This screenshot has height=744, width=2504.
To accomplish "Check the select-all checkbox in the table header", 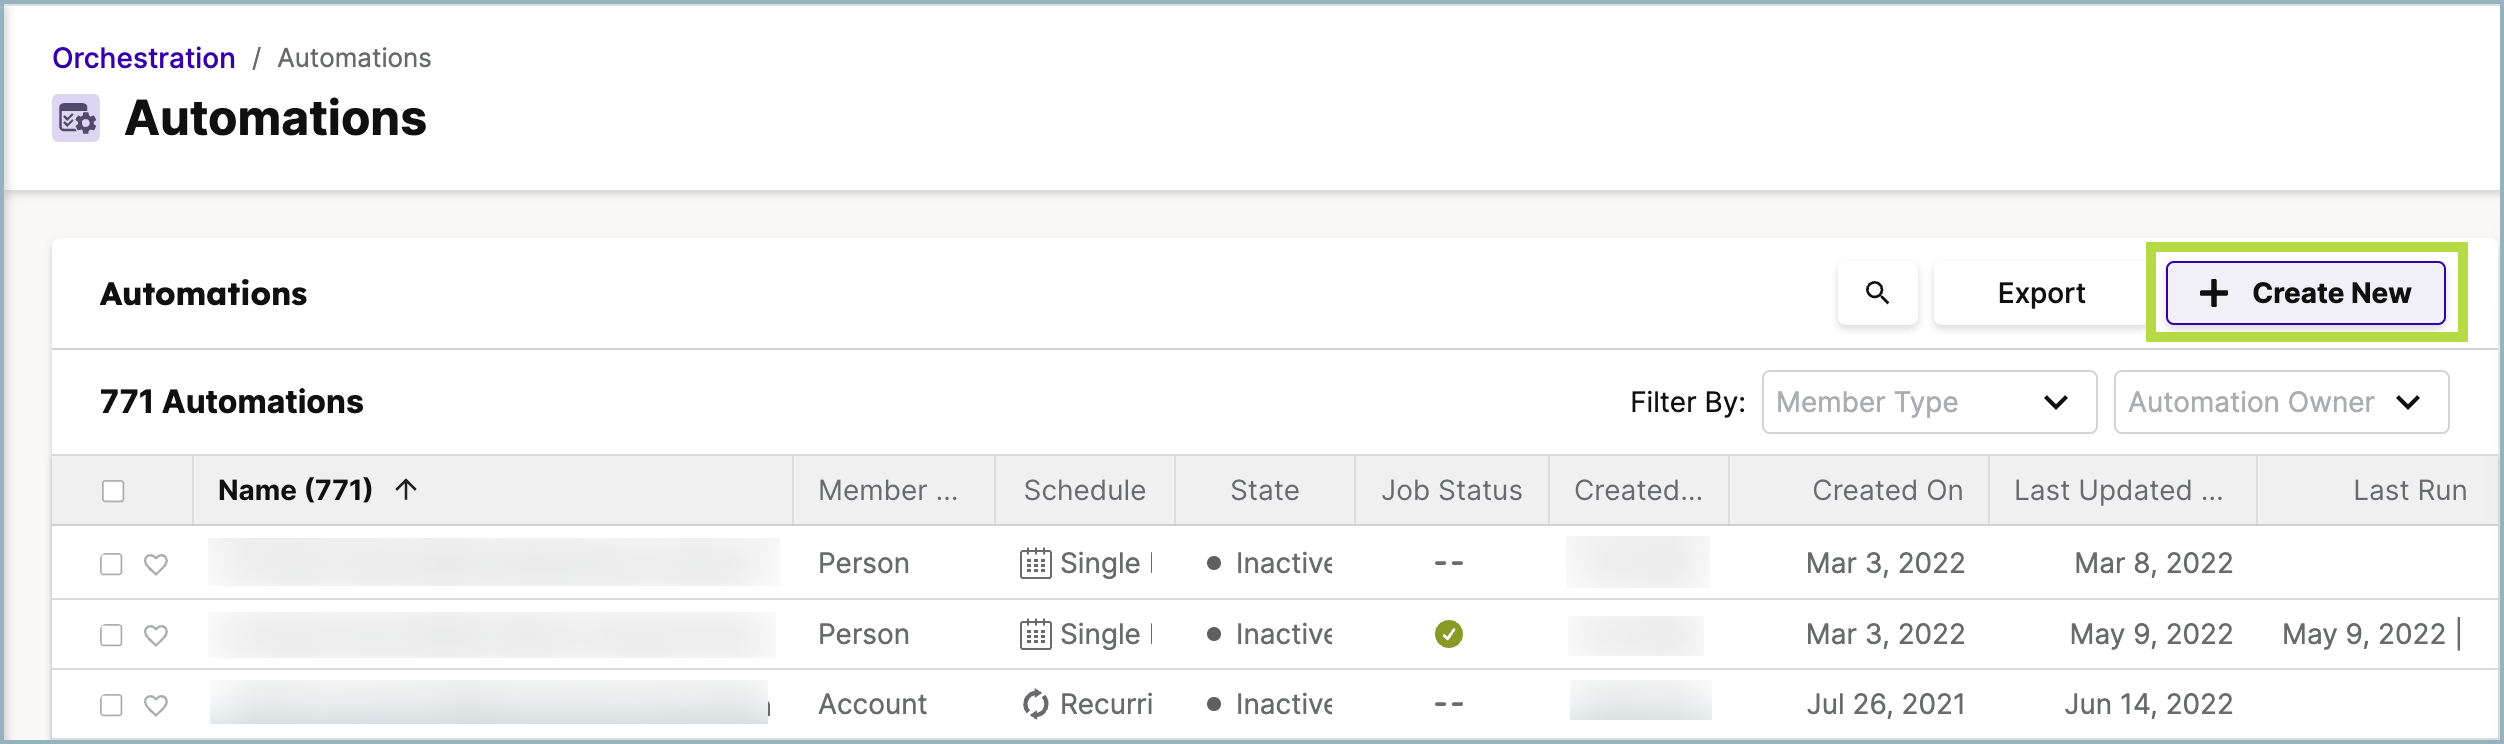I will coord(113,489).
